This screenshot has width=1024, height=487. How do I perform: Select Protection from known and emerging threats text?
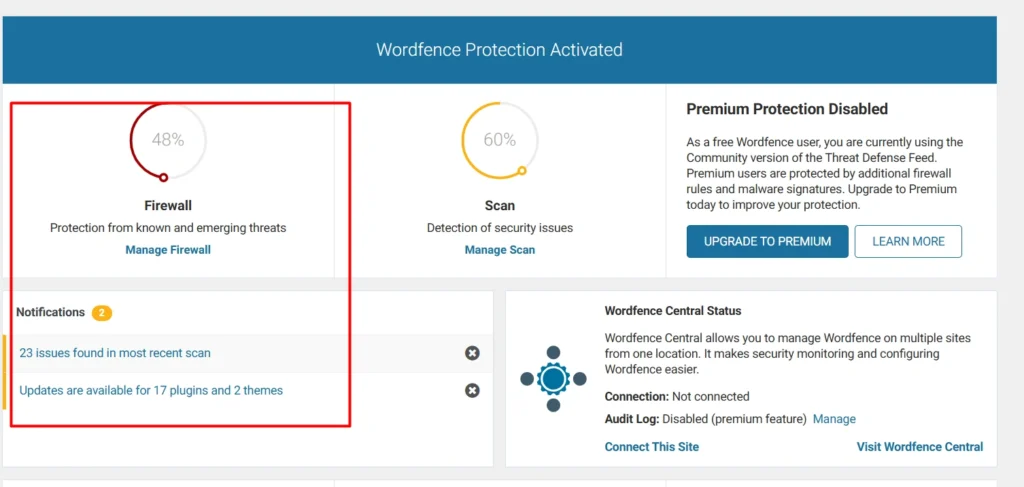coord(168,228)
